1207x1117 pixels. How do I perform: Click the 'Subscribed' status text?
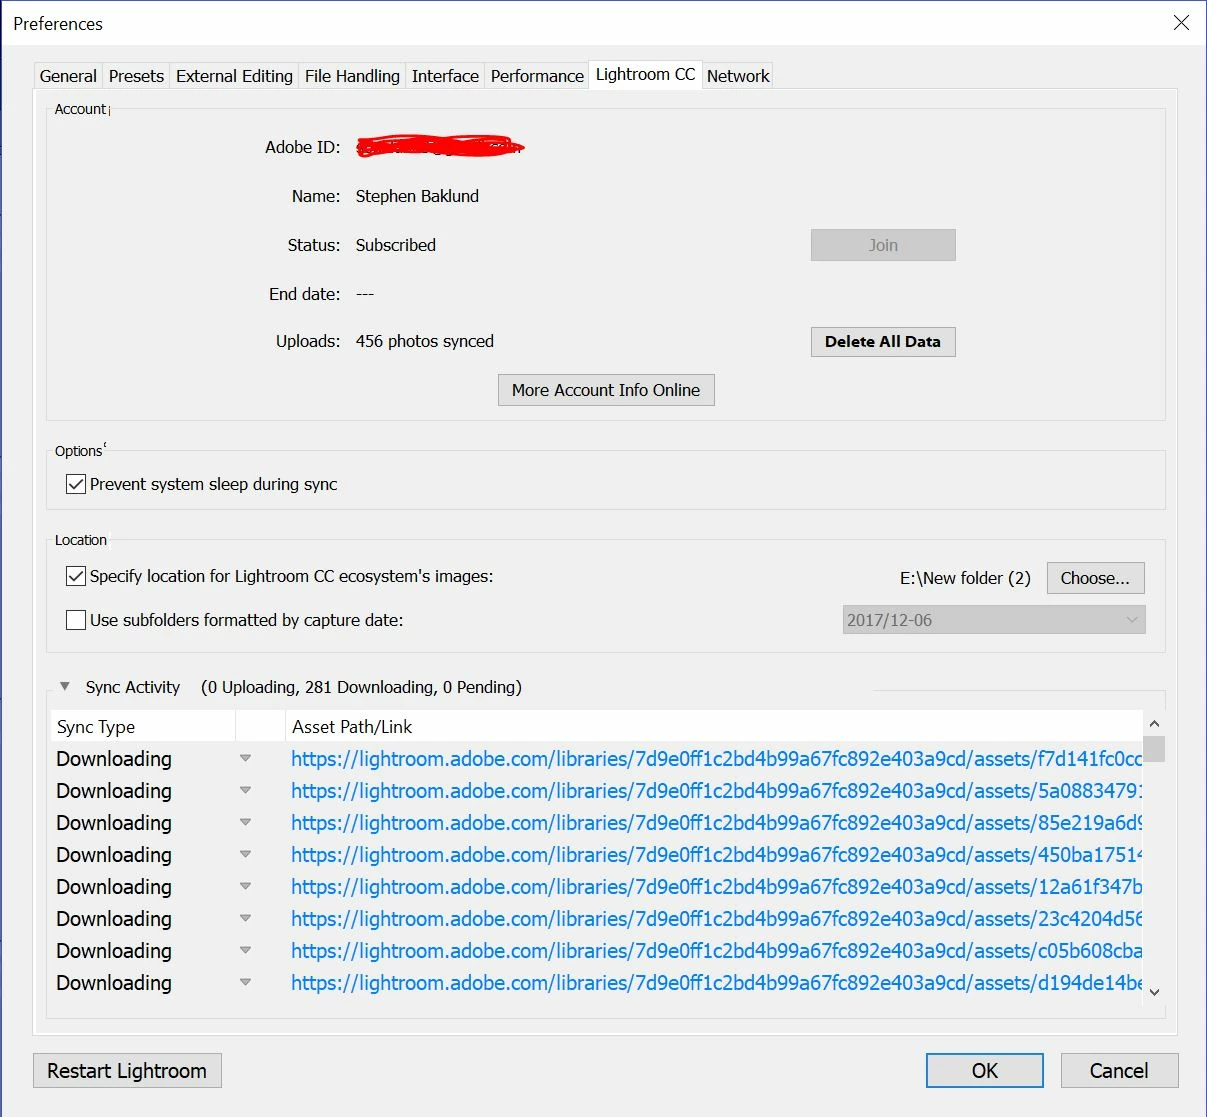(396, 245)
